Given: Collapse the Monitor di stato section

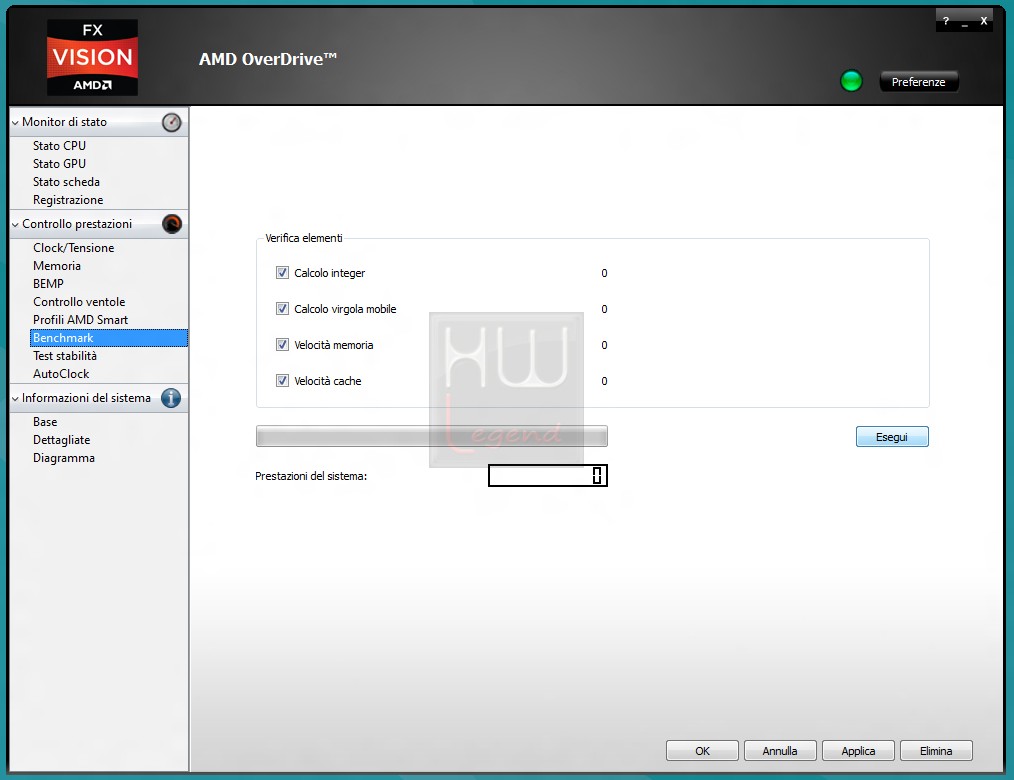Looking at the screenshot, I should pyautogui.click(x=16, y=123).
